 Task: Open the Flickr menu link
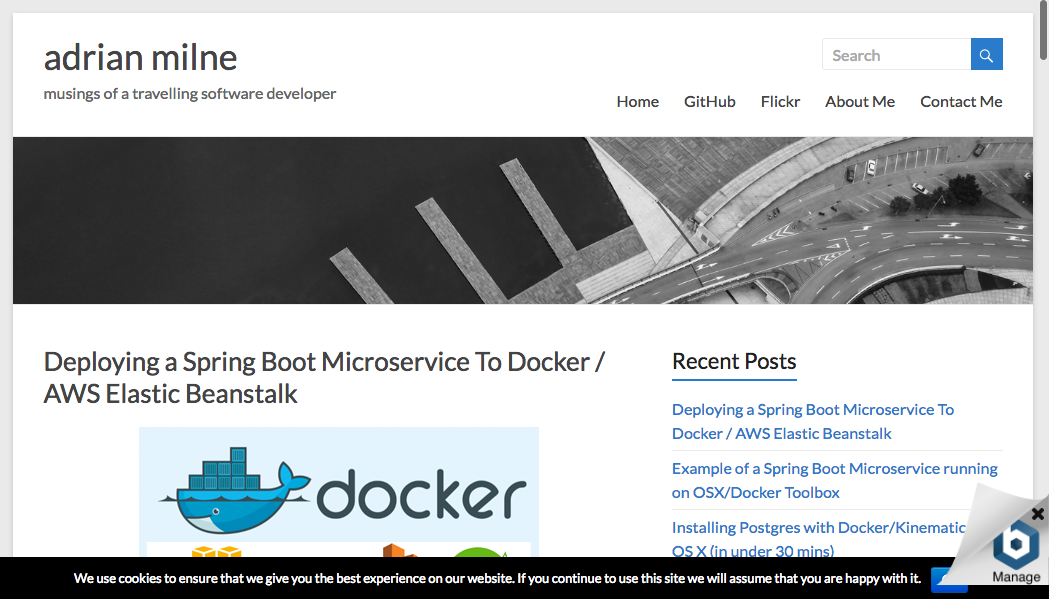pyautogui.click(x=780, y=102)
